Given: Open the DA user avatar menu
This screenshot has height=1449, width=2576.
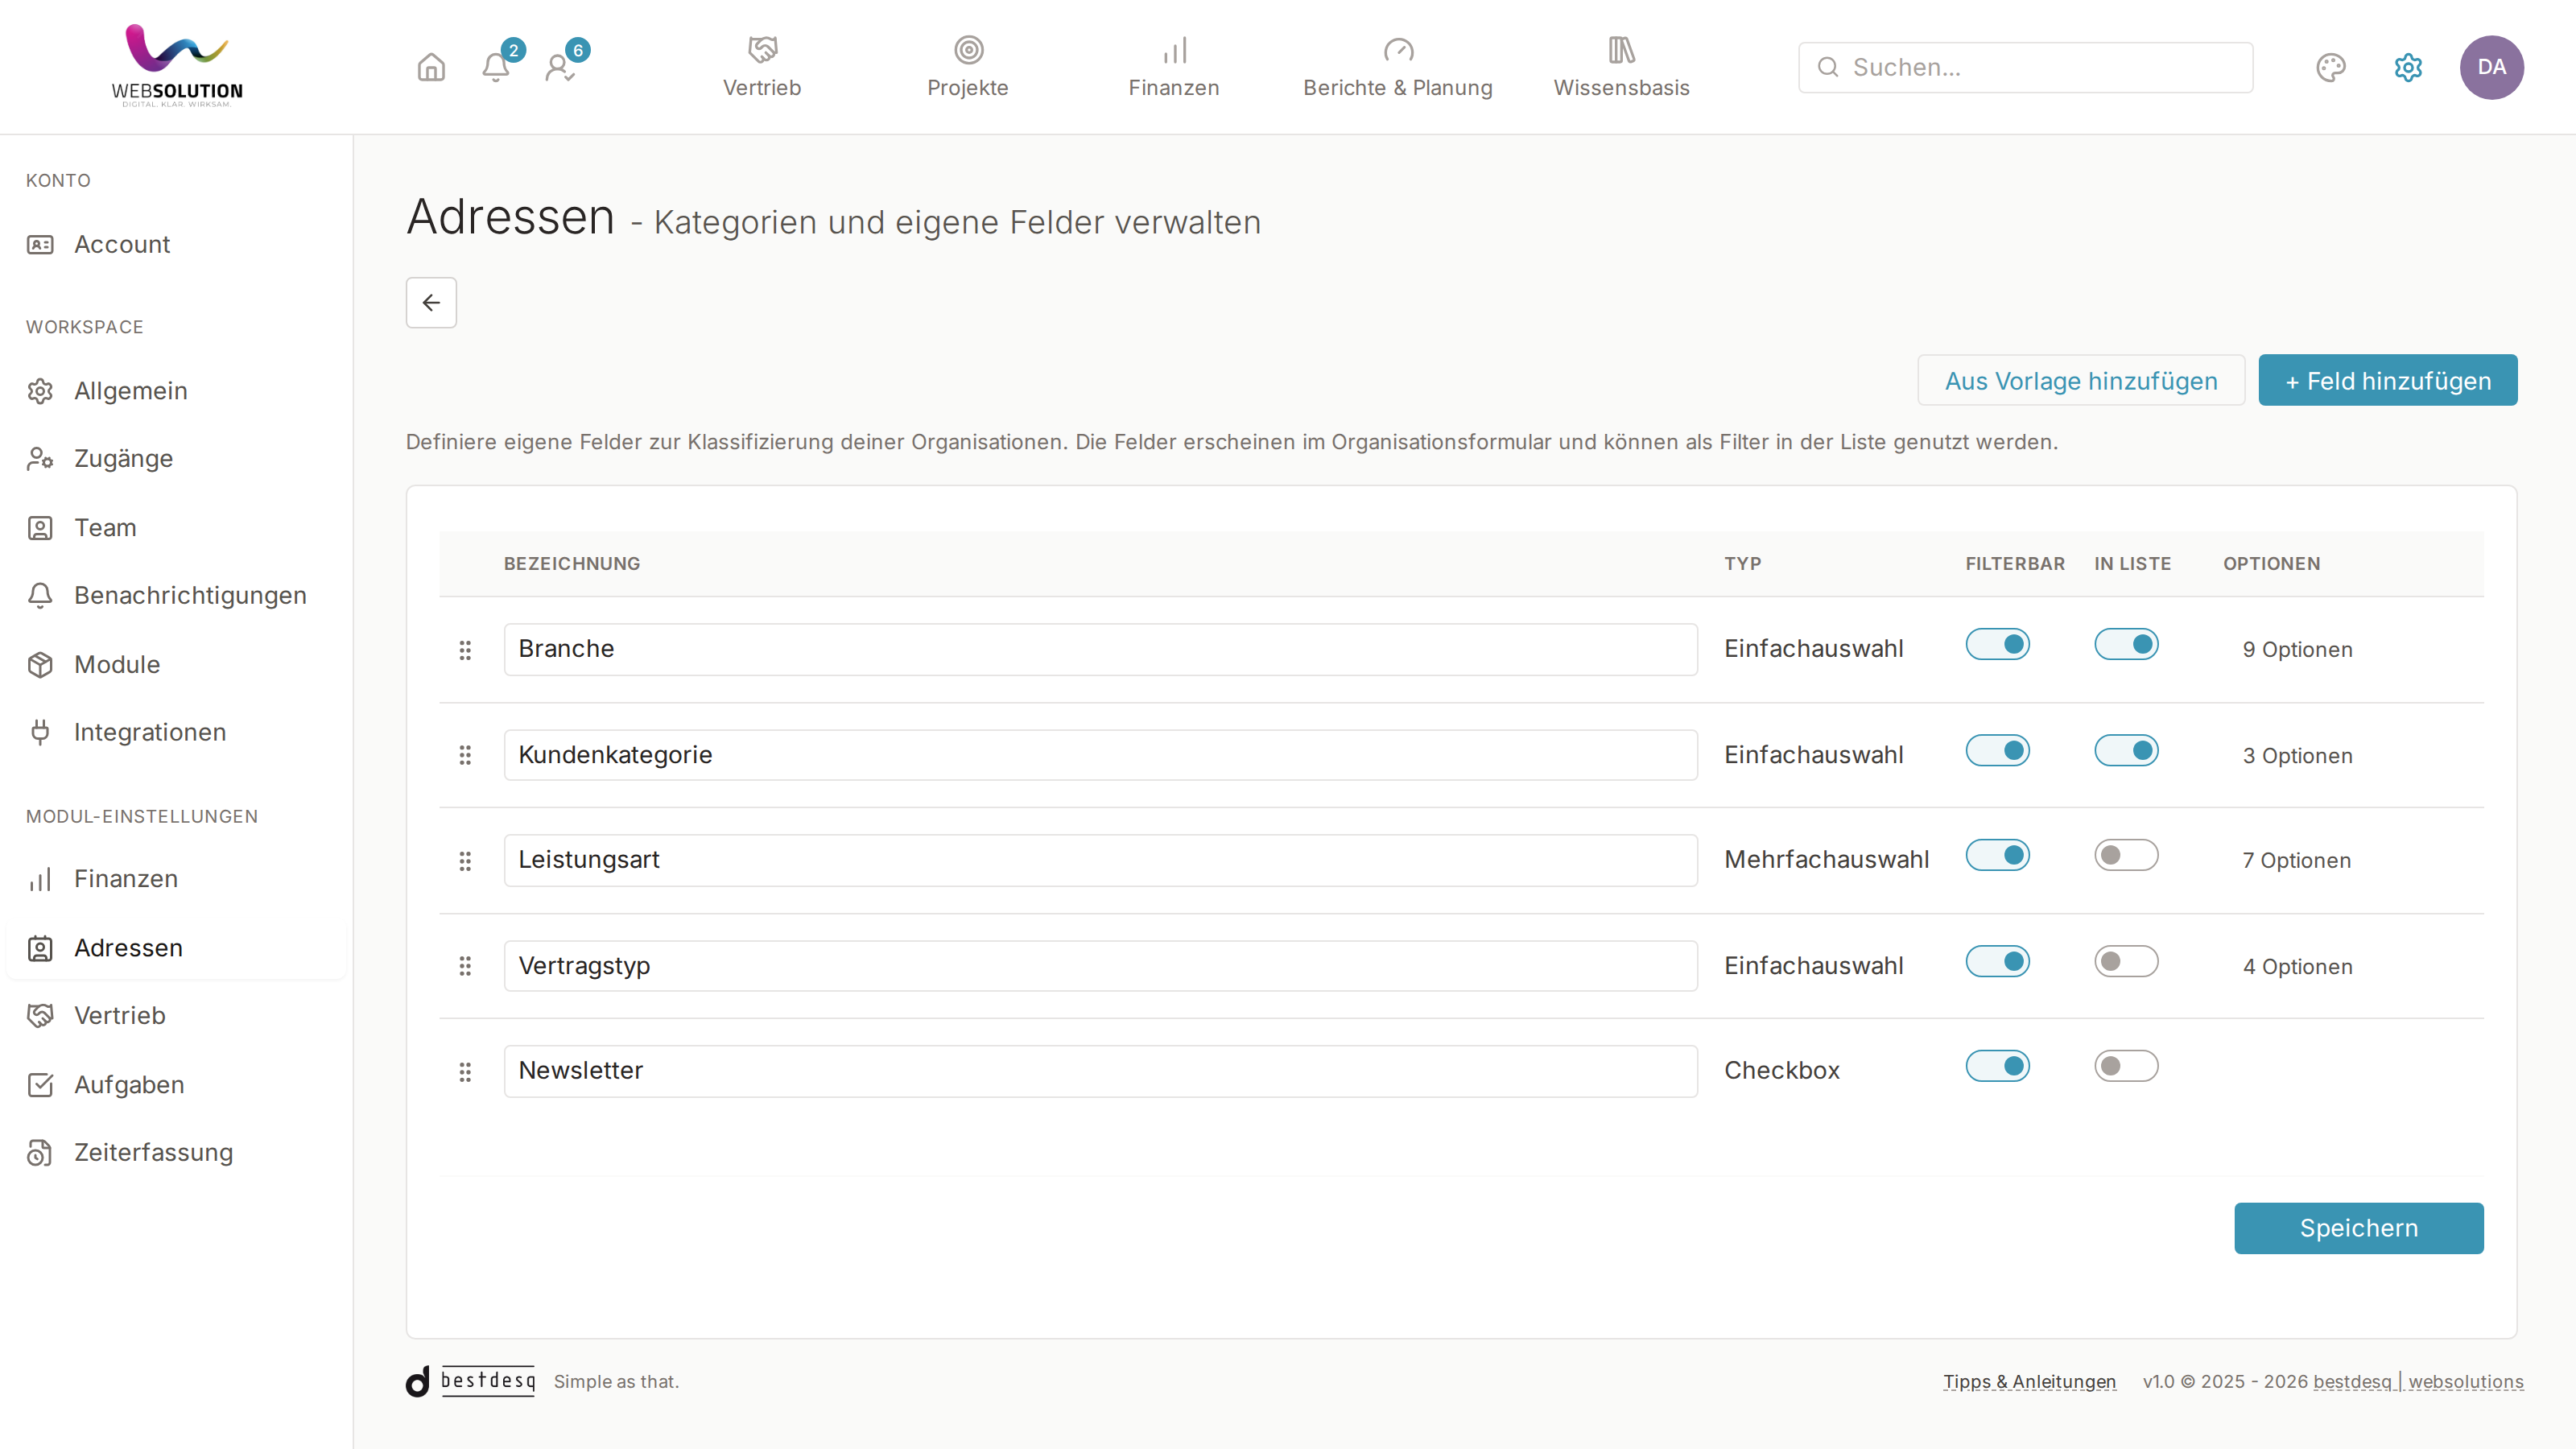Looking at the screenshot, I should 2491,67.
